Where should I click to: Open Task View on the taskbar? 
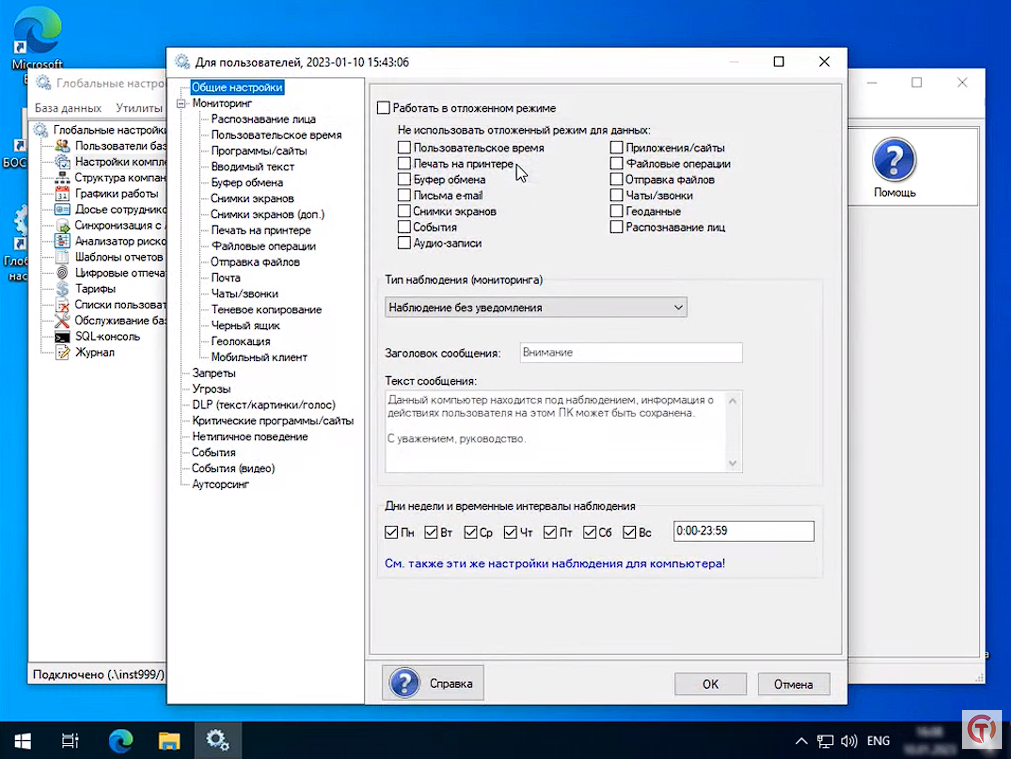click(x=70, y=741)
